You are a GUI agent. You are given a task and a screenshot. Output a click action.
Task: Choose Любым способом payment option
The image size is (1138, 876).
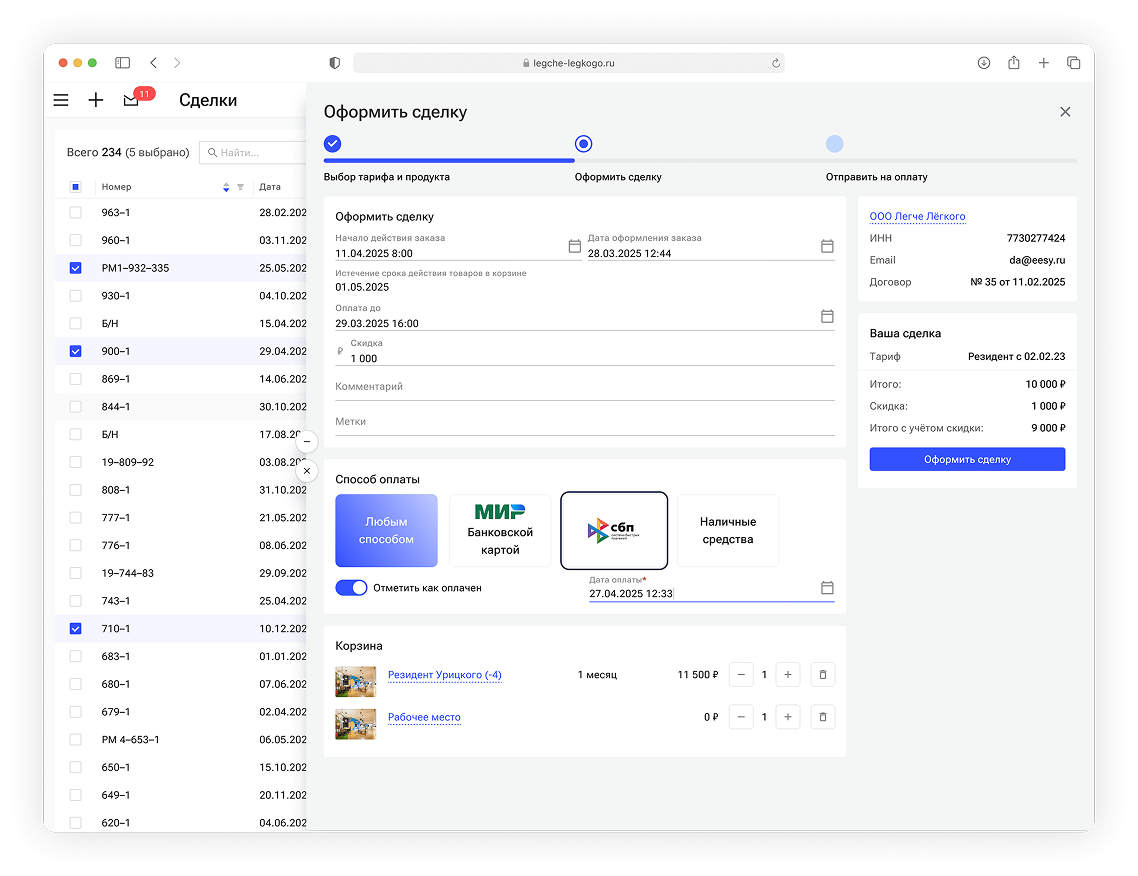coord(386,531)
